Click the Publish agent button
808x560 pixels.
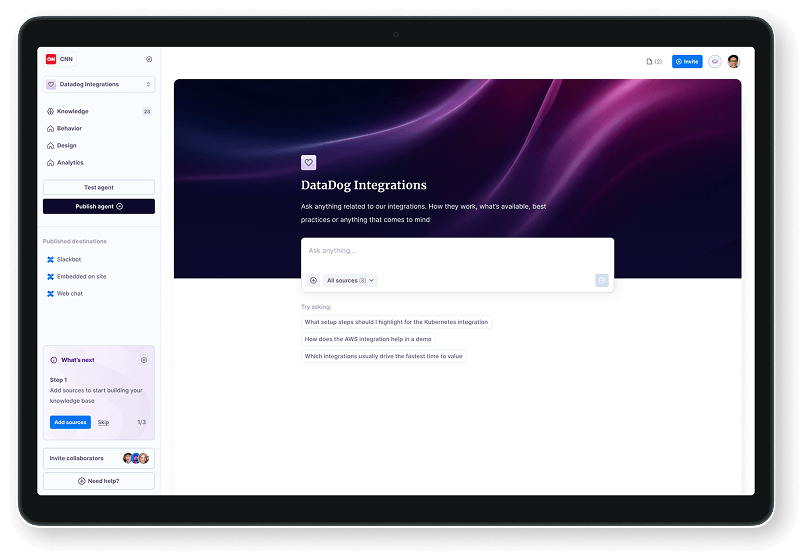click(x=99, y=206)
